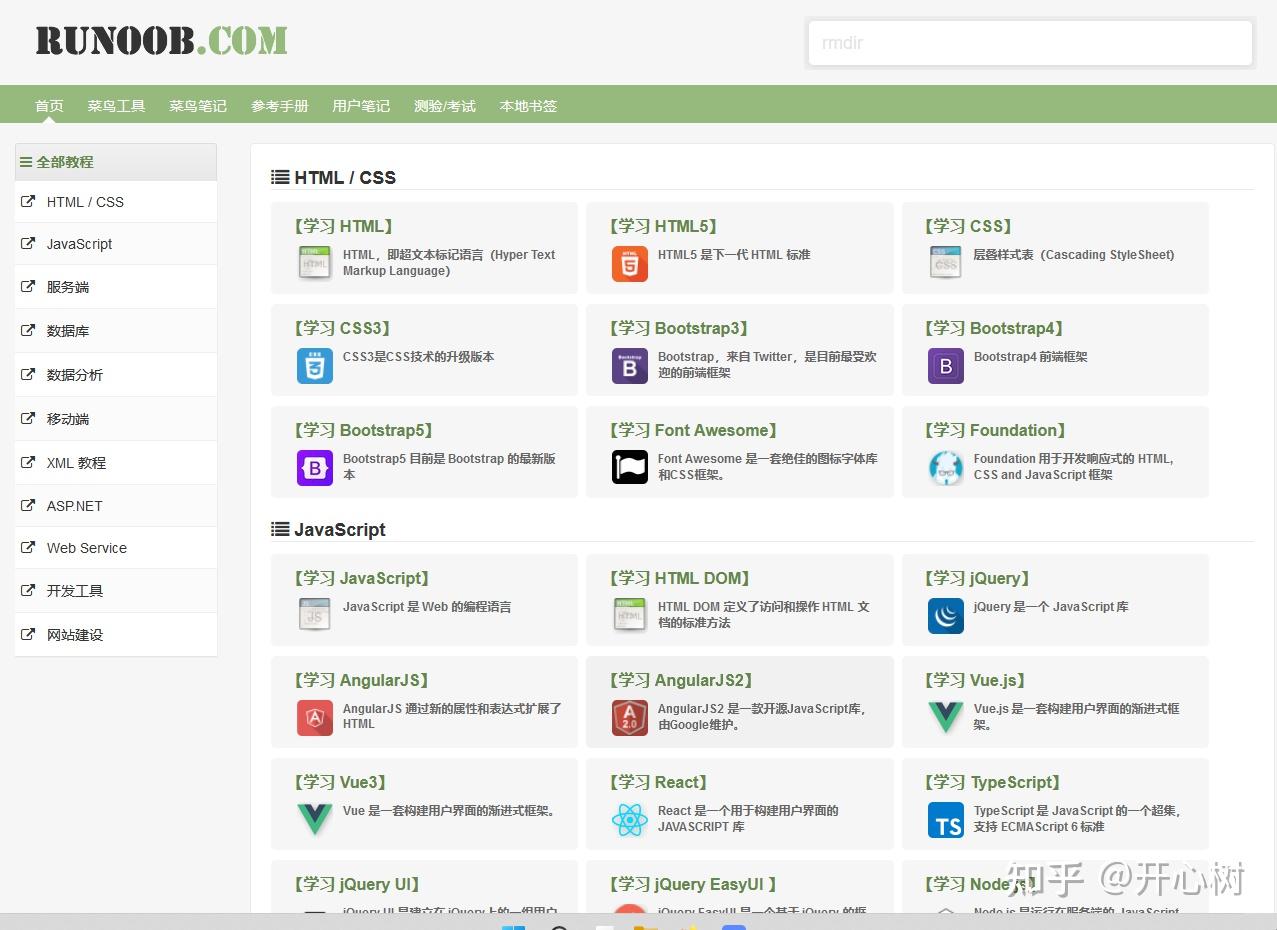
Task: Click the Bootstrap5 purple icon
Action: point(315,467)
